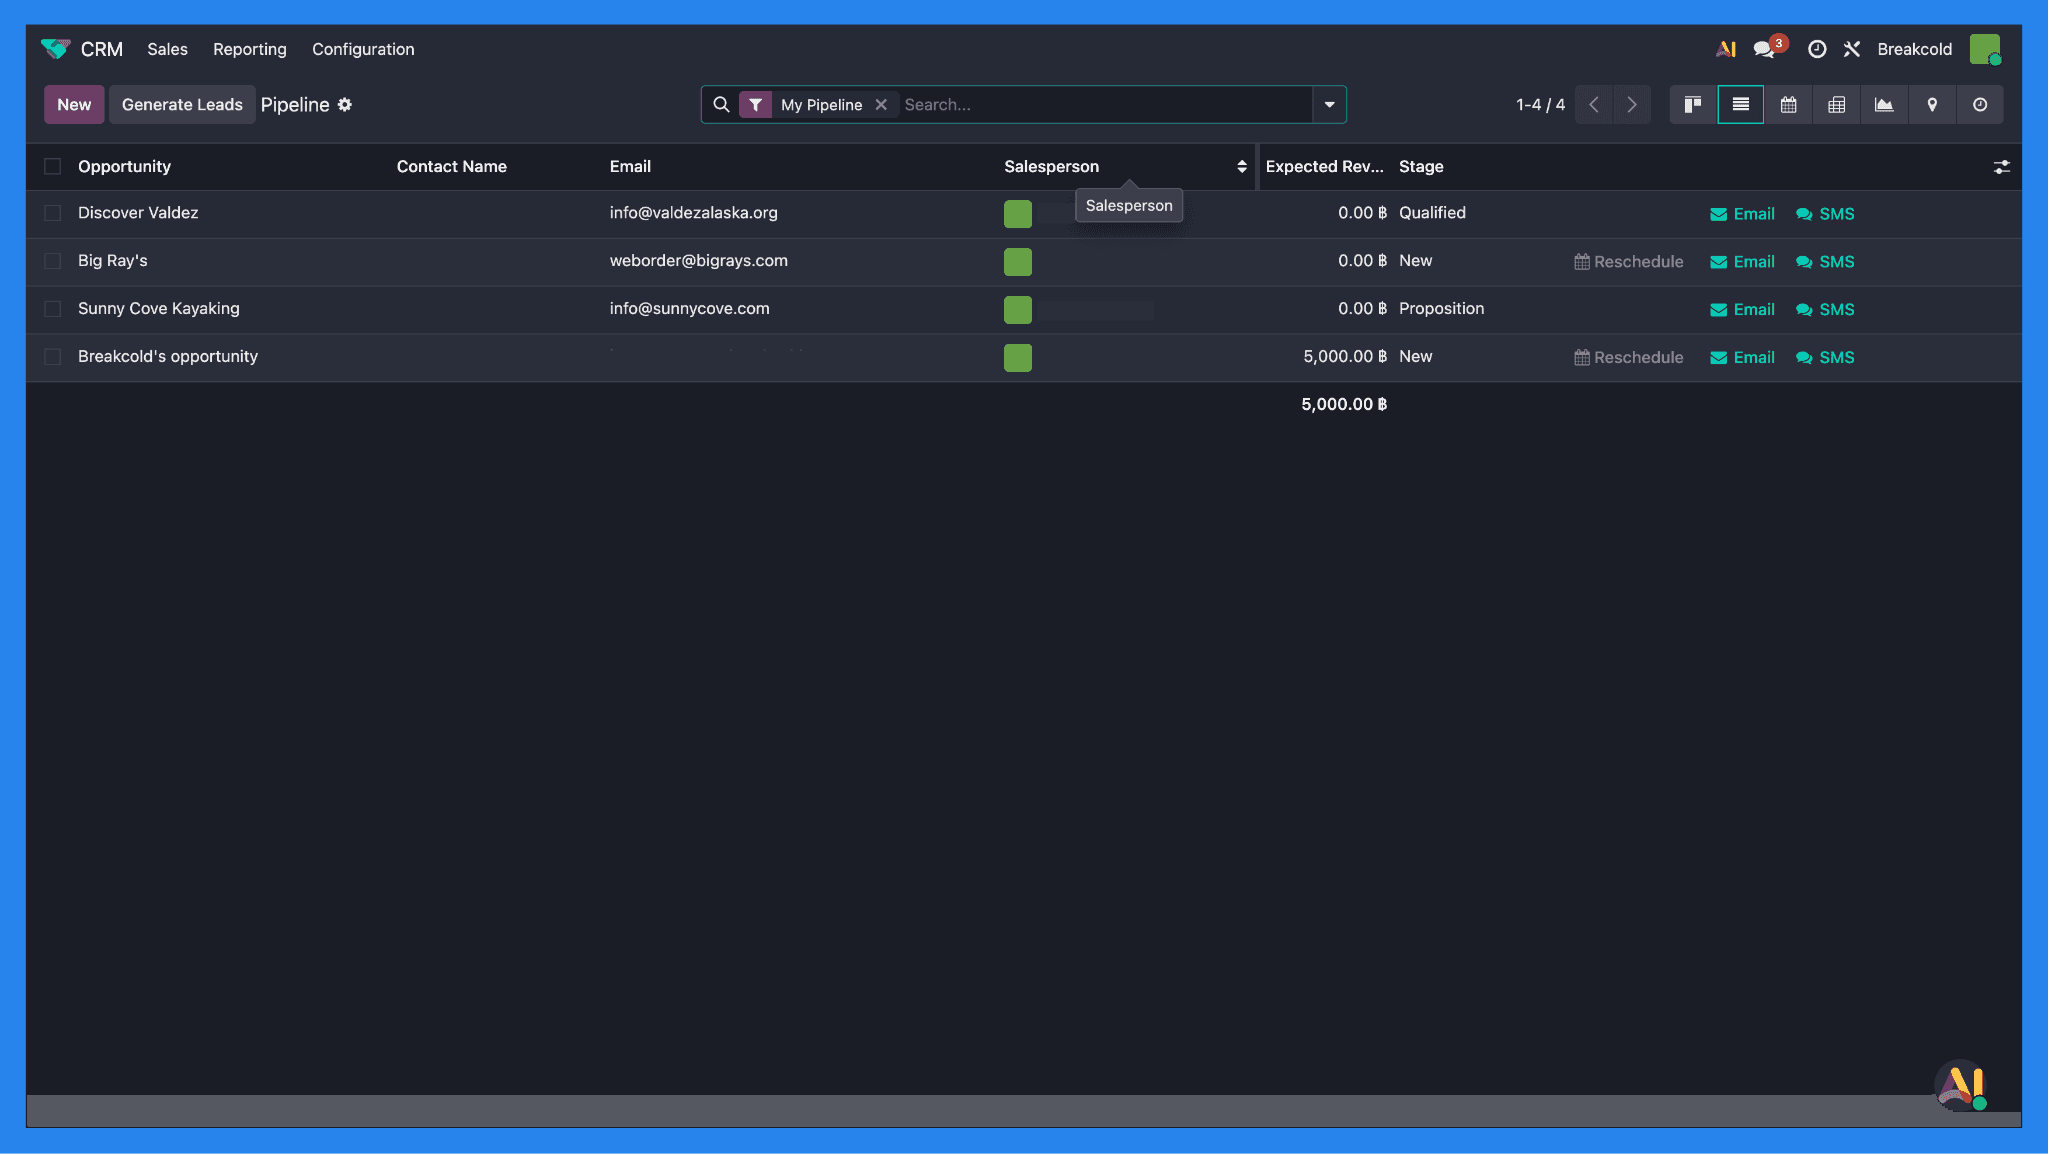
Task: Open Discuss conversations with 3 notifications
Action: tap(1764, 47)
